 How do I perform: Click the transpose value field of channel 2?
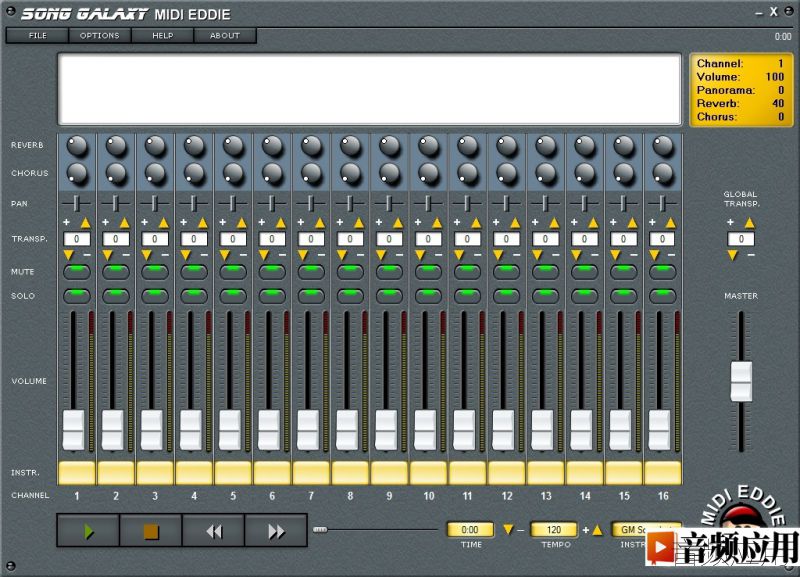(116, 239)
